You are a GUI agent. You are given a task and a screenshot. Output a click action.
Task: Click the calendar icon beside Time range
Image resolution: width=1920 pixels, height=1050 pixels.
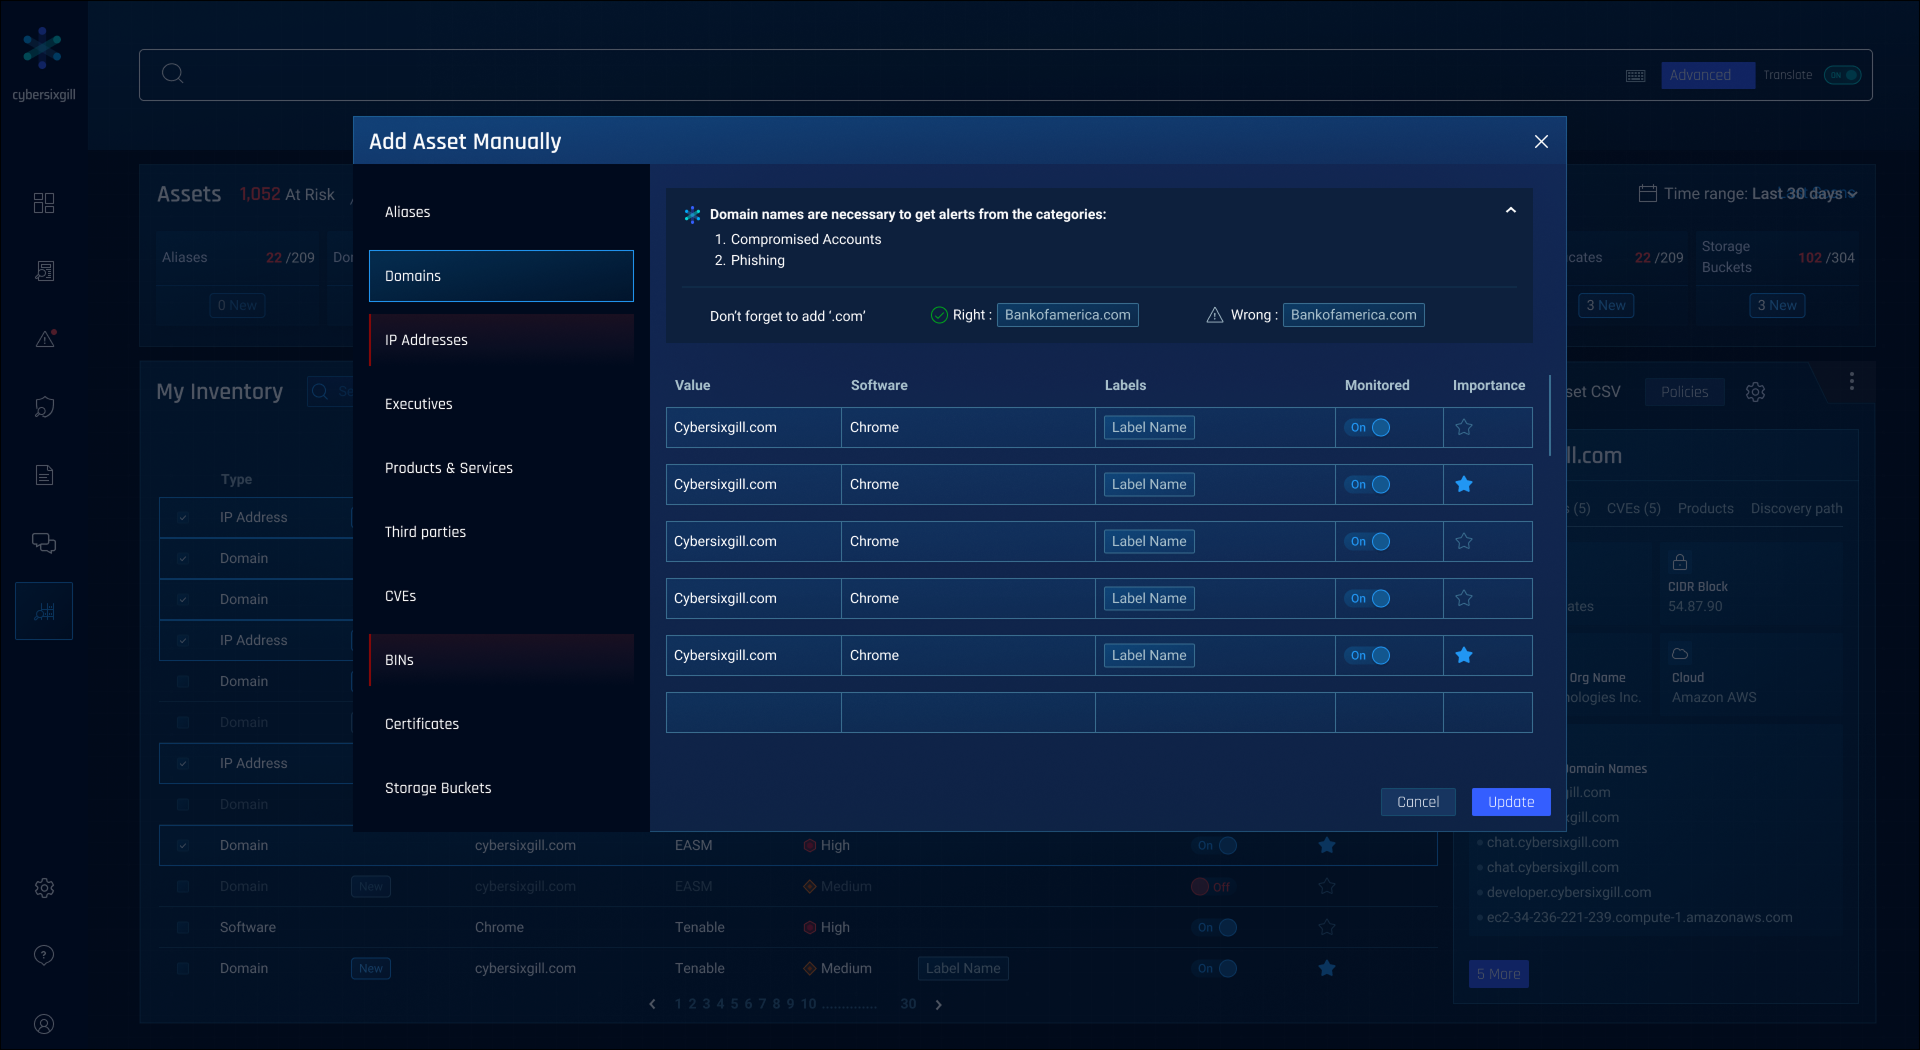pyautogui.click(x=1647, y=193)
